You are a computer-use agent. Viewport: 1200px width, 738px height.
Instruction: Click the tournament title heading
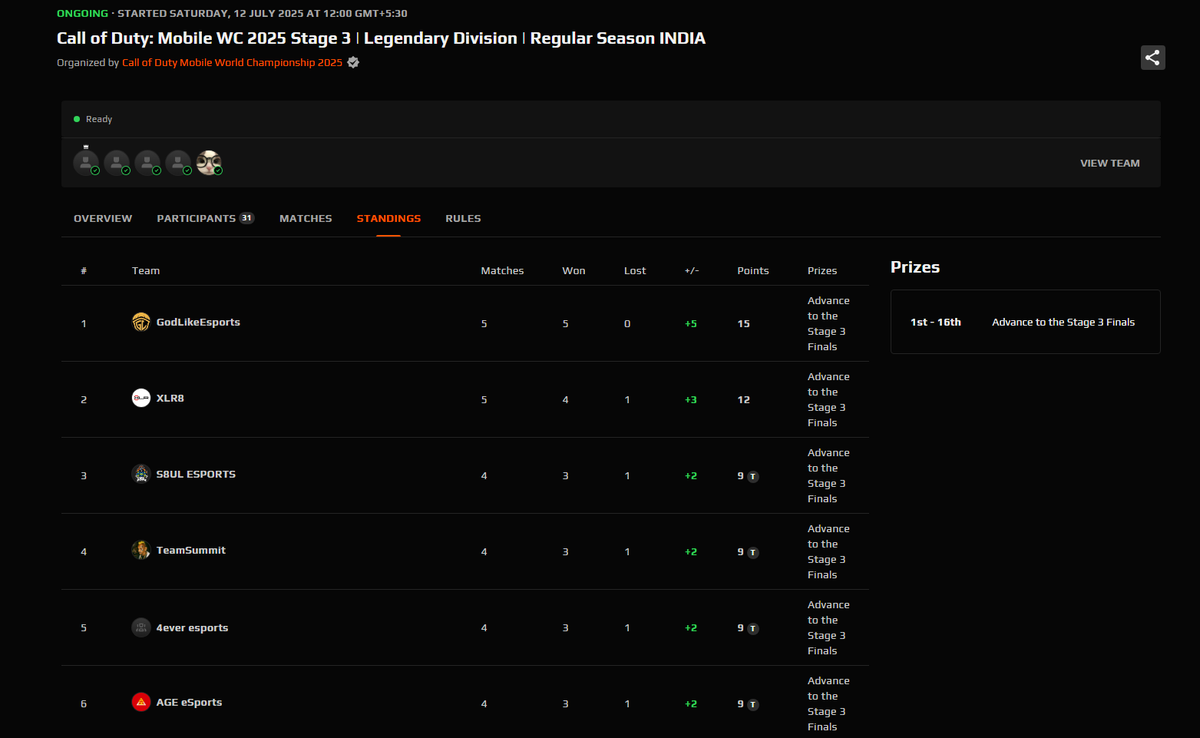pos(381,38)
